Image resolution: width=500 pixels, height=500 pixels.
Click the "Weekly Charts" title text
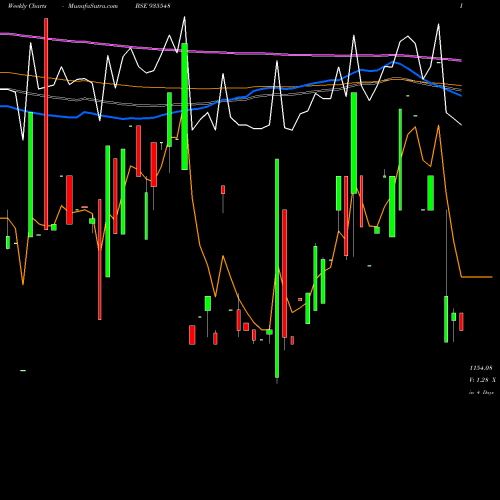click(x=27, y=6)
